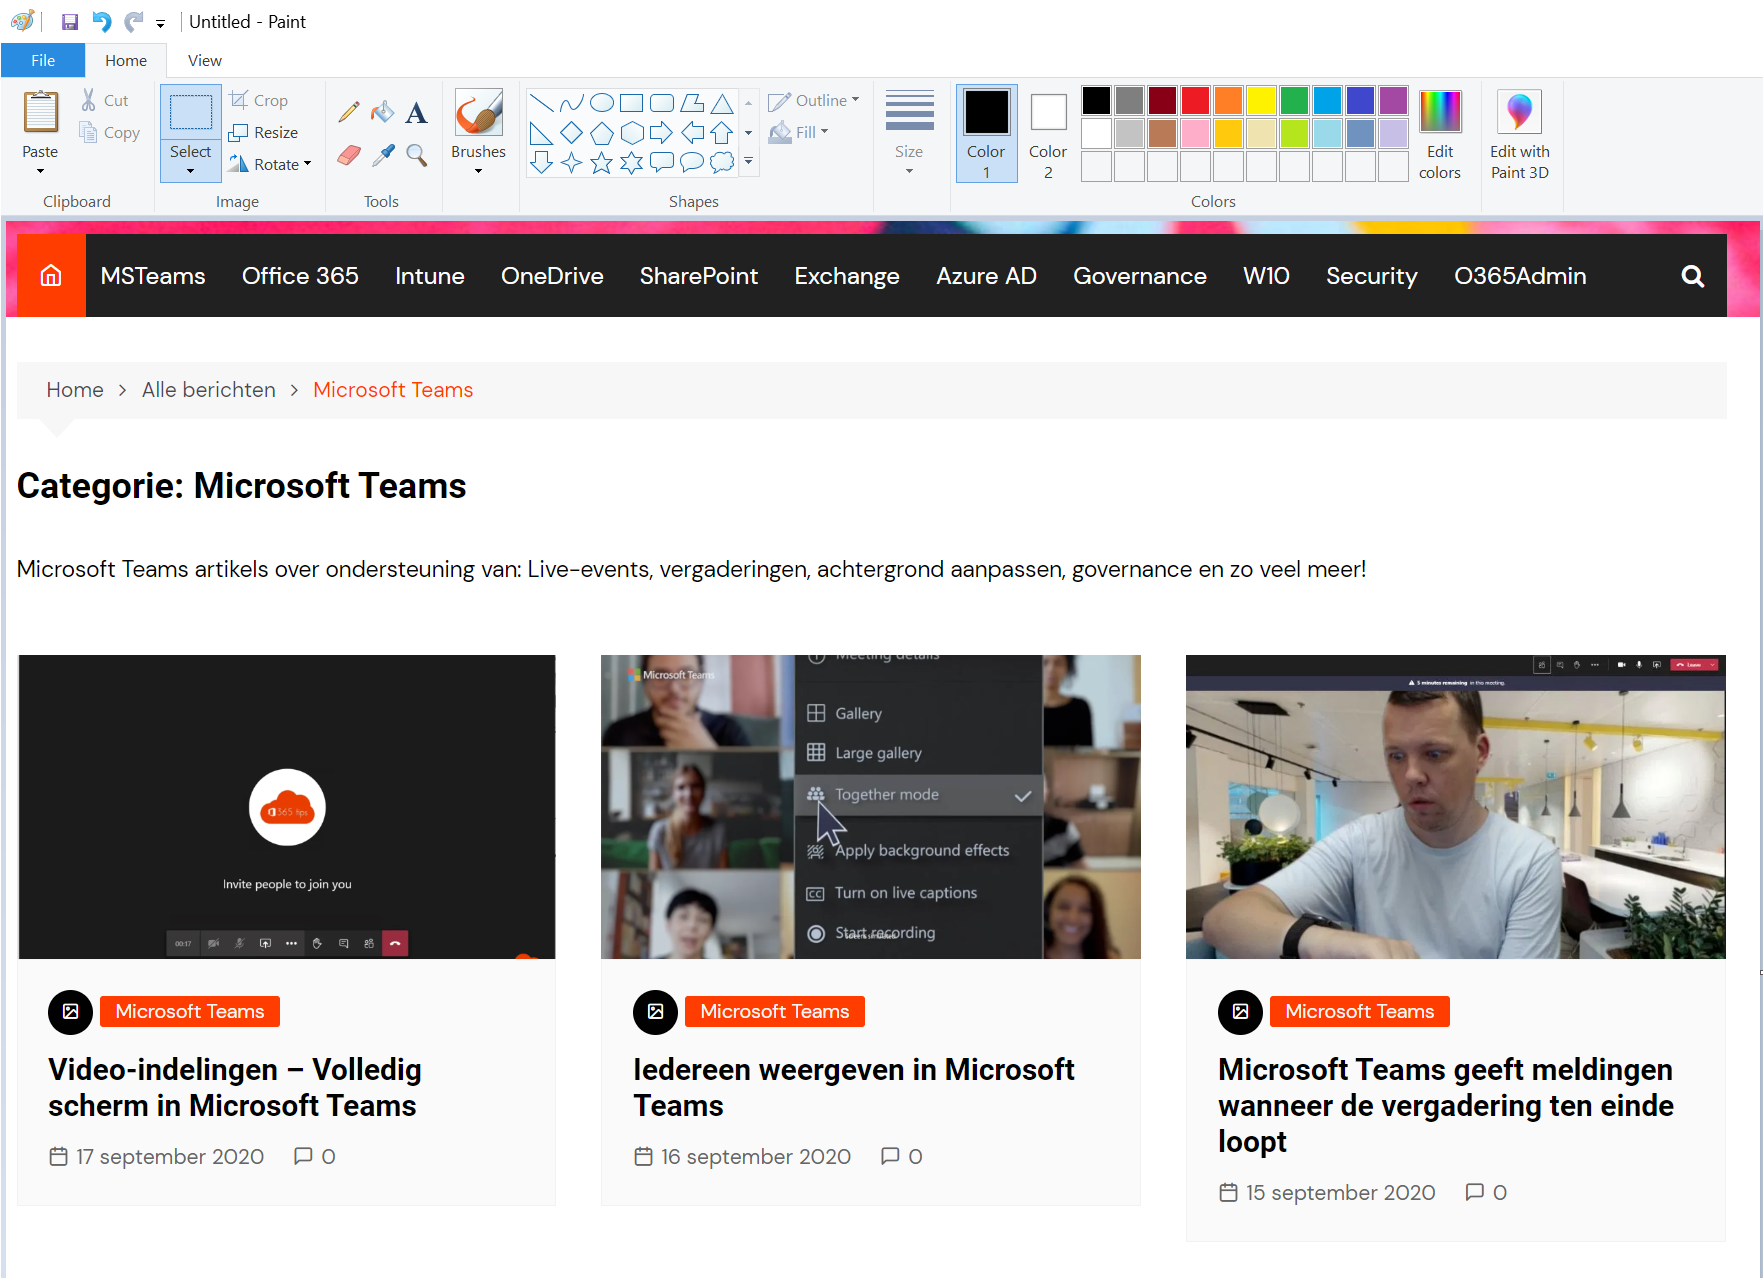1763x1278 pixels.
Task: Select the Line shape
Action: pyautogui.click(x=541, y=102)
